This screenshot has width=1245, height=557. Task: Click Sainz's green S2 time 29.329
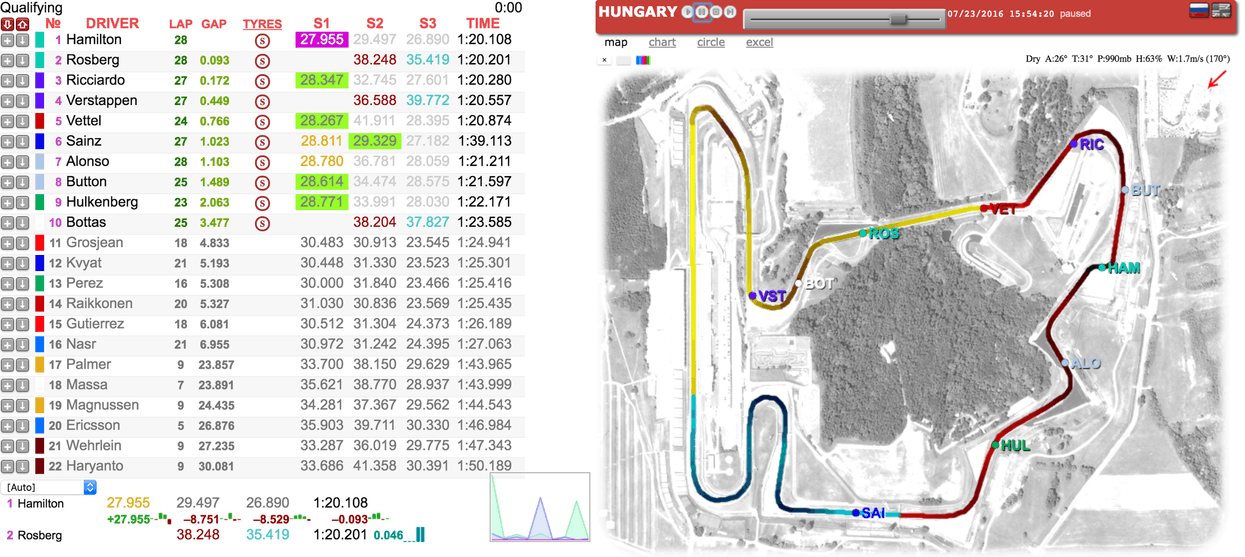[x=375, y=142]
